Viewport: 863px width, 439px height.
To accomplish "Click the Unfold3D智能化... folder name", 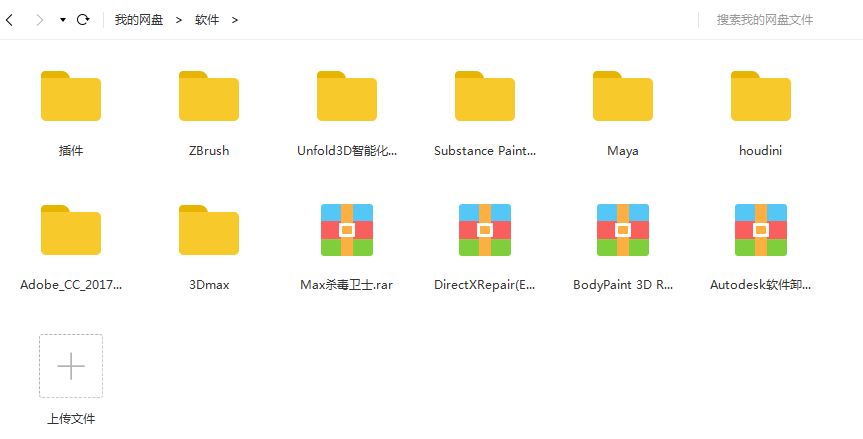I will coord(347,151).
